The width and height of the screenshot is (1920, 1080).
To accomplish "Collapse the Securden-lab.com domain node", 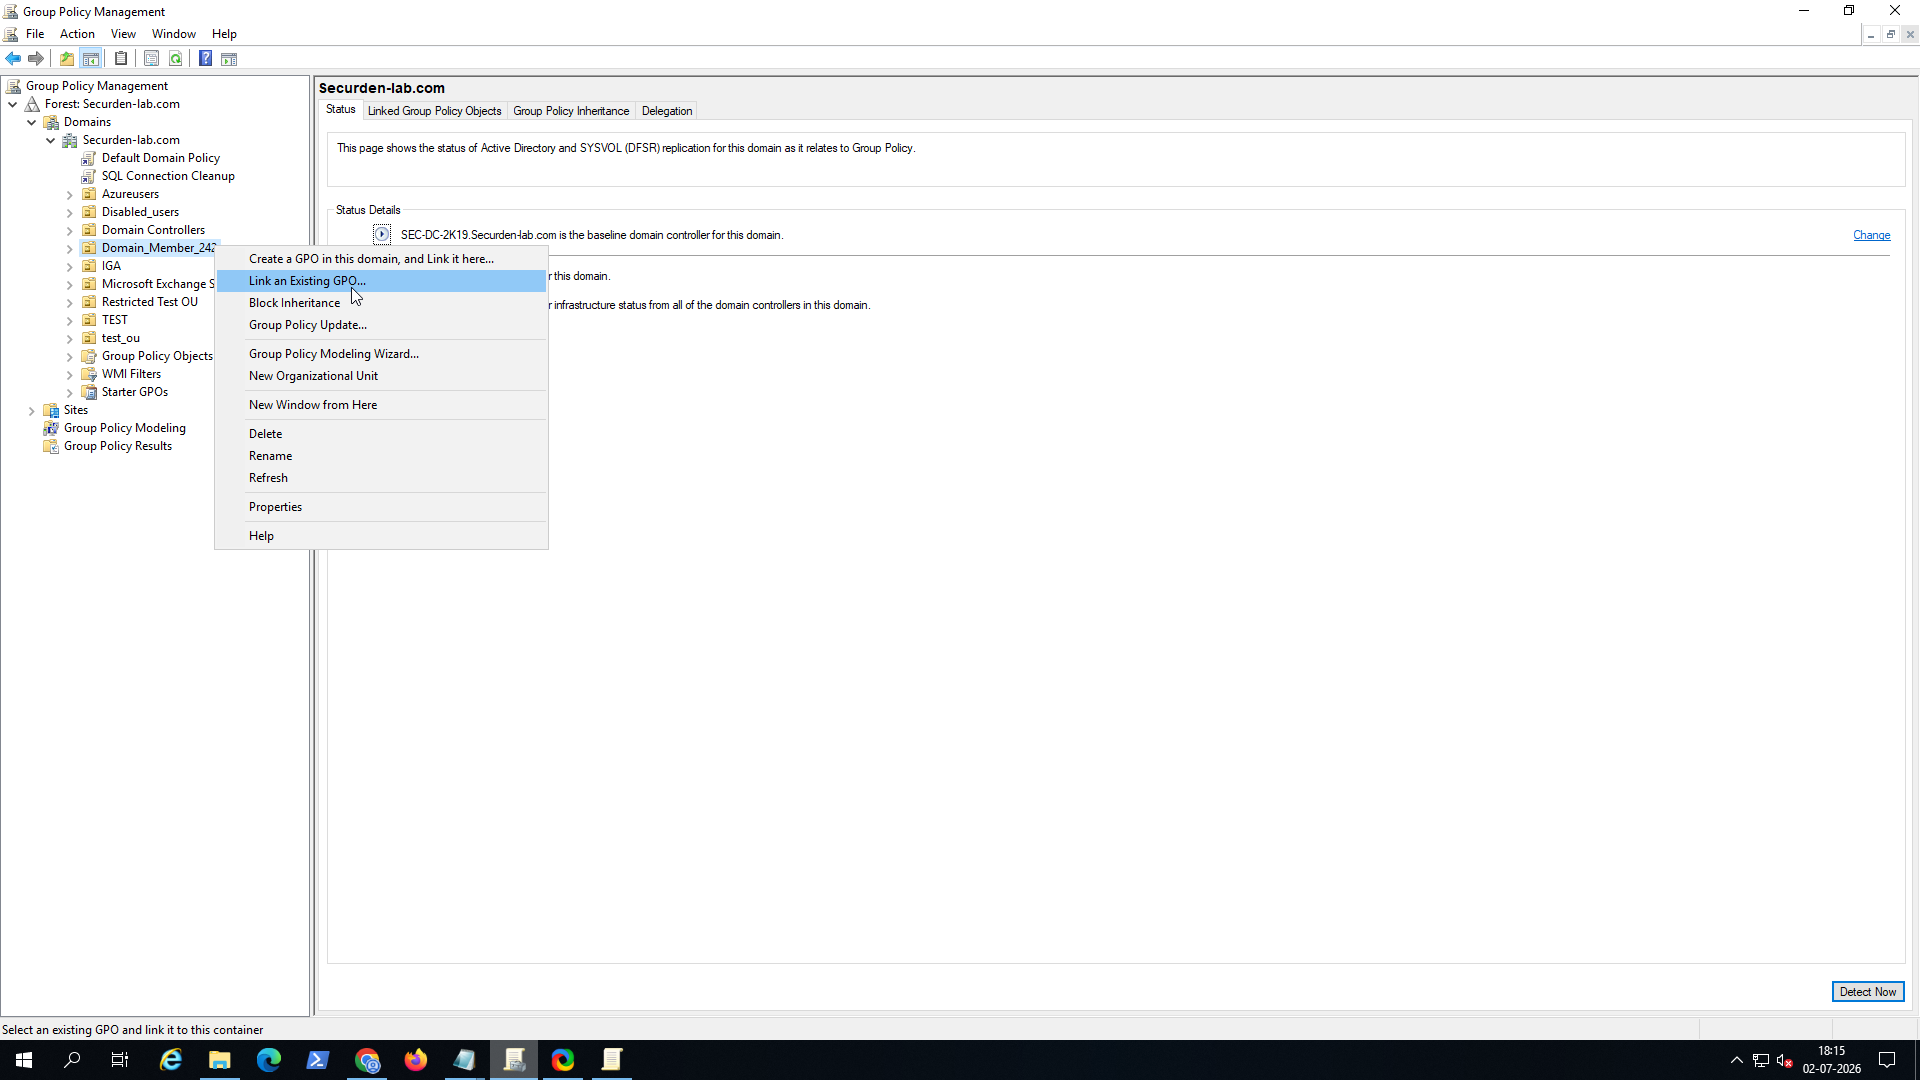I will (x=51, y=140).
